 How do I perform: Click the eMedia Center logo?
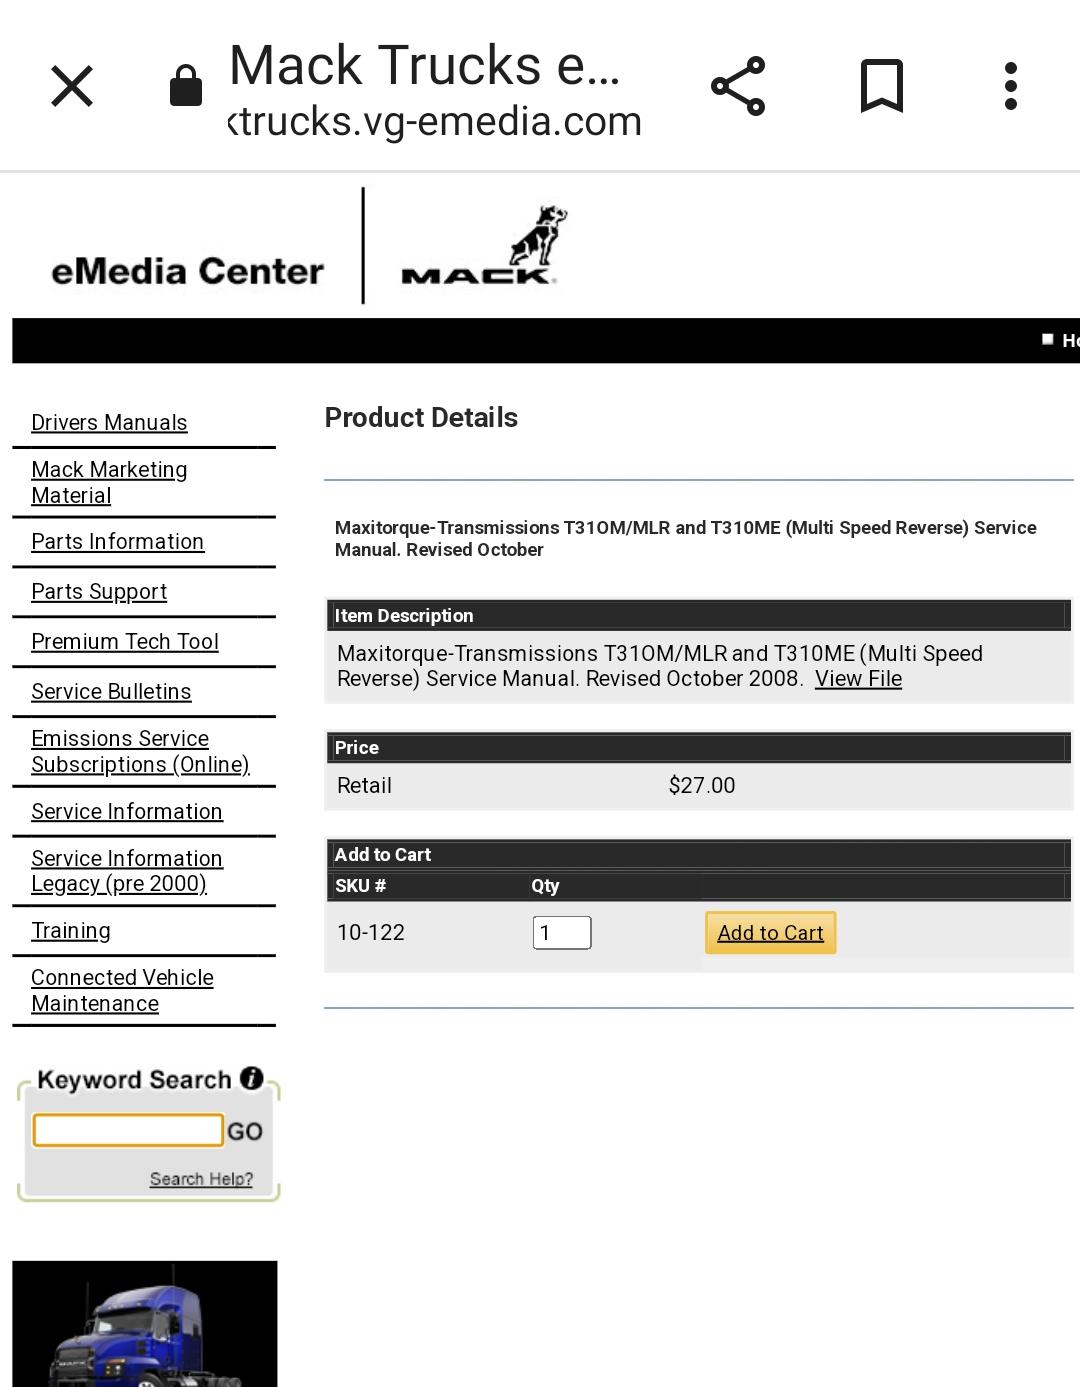tap(187, 271)
